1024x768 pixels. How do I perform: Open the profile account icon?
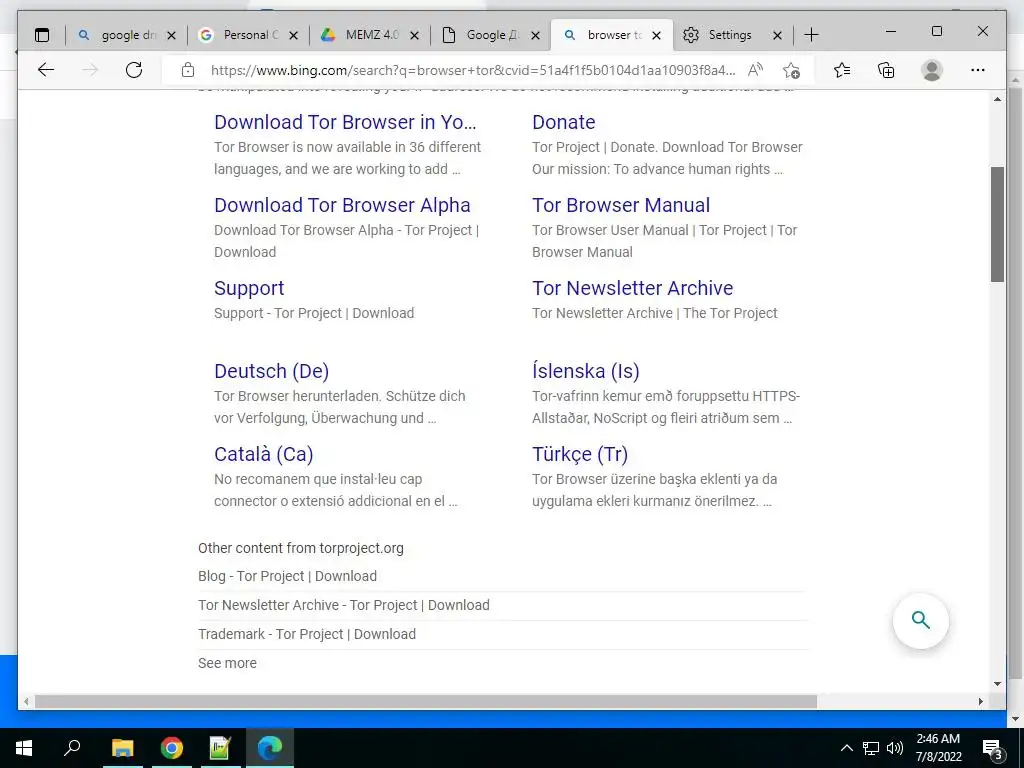tap(932, 70)
